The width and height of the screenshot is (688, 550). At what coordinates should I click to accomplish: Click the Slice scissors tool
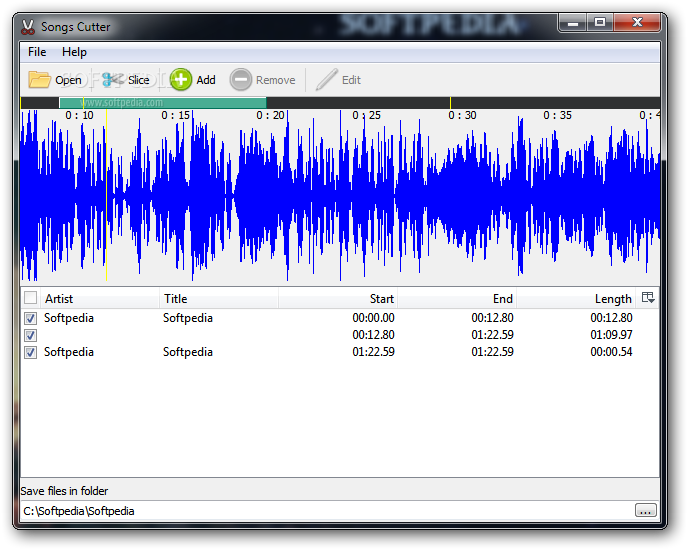[x=126, y=80]
